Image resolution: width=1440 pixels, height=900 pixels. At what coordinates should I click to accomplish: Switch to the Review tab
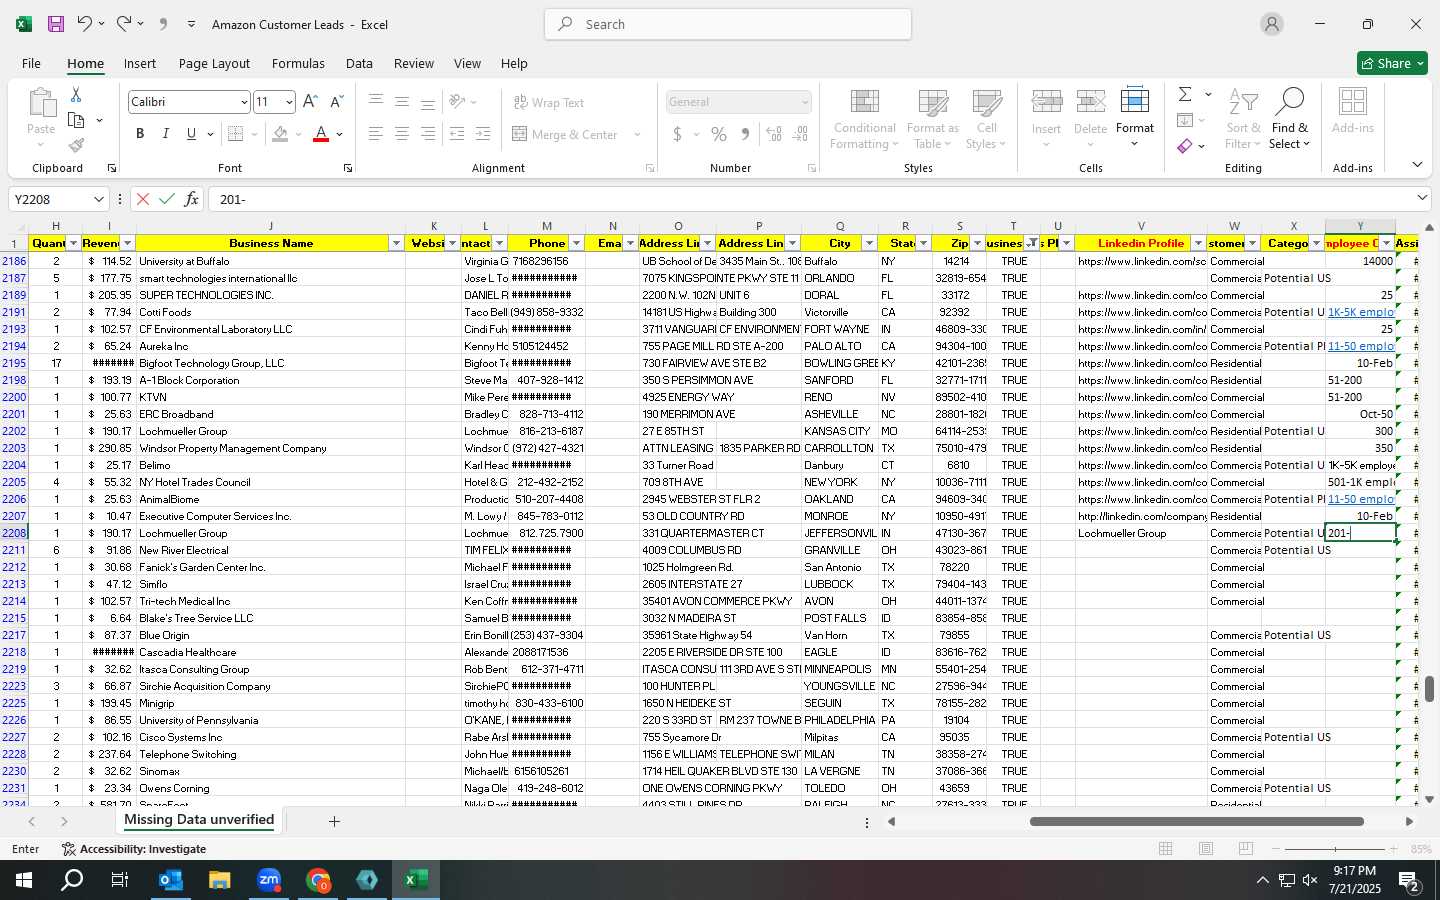click(x=413, y=63)
